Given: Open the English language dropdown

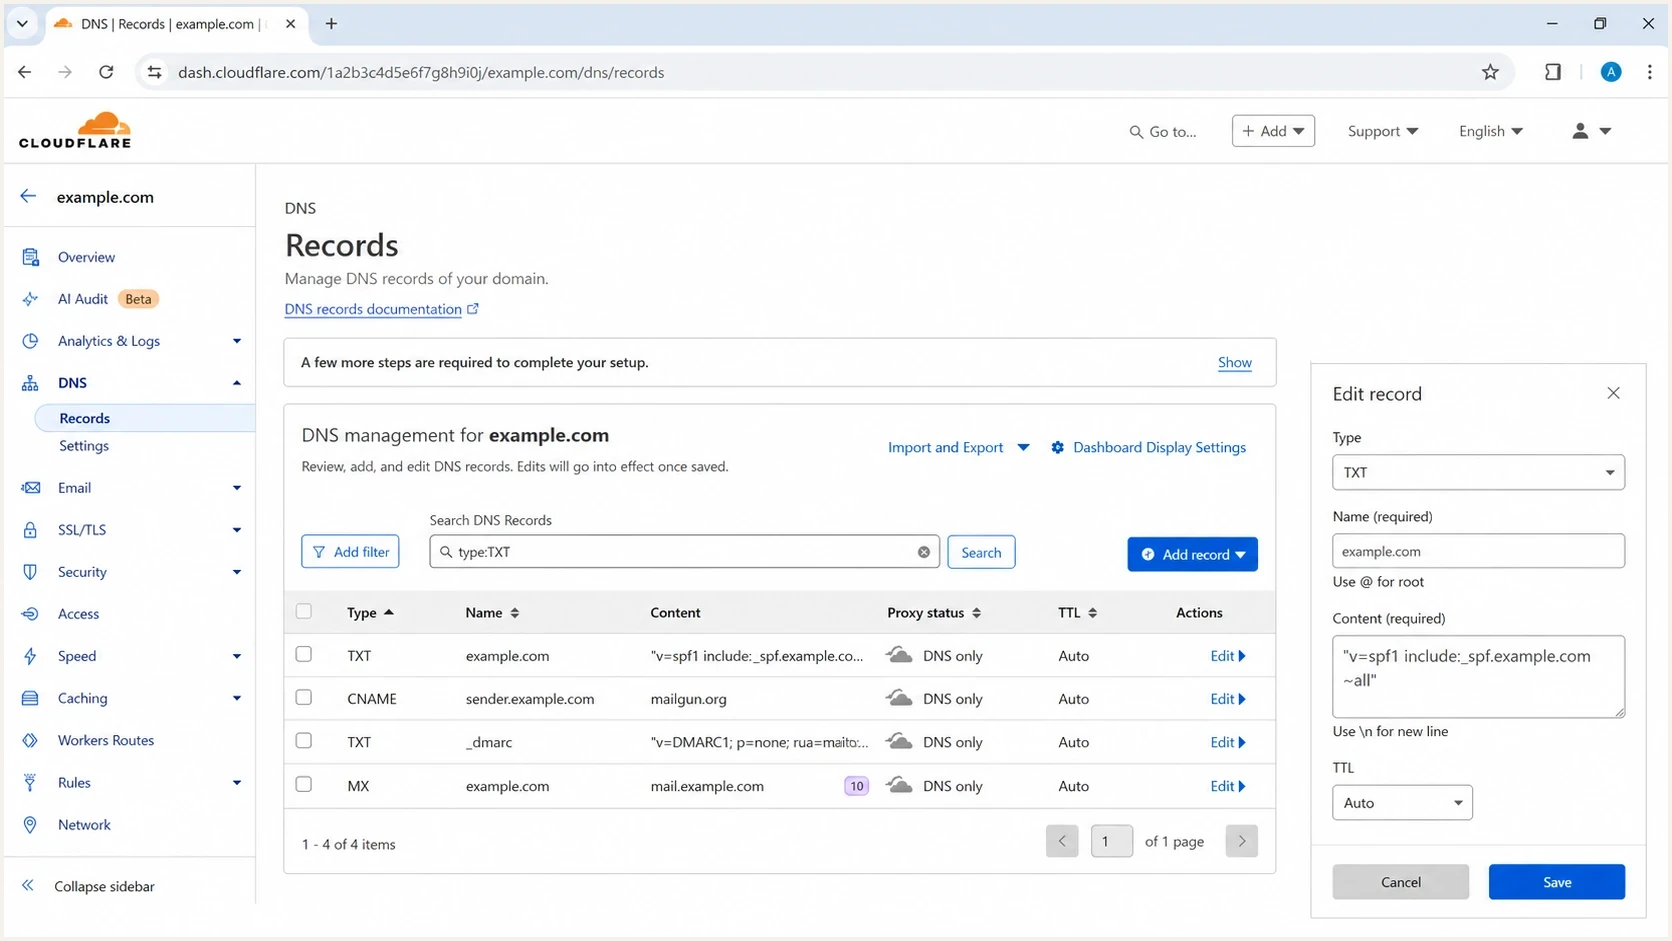Looking at the screenshot, I should [x=1491, y=131].
